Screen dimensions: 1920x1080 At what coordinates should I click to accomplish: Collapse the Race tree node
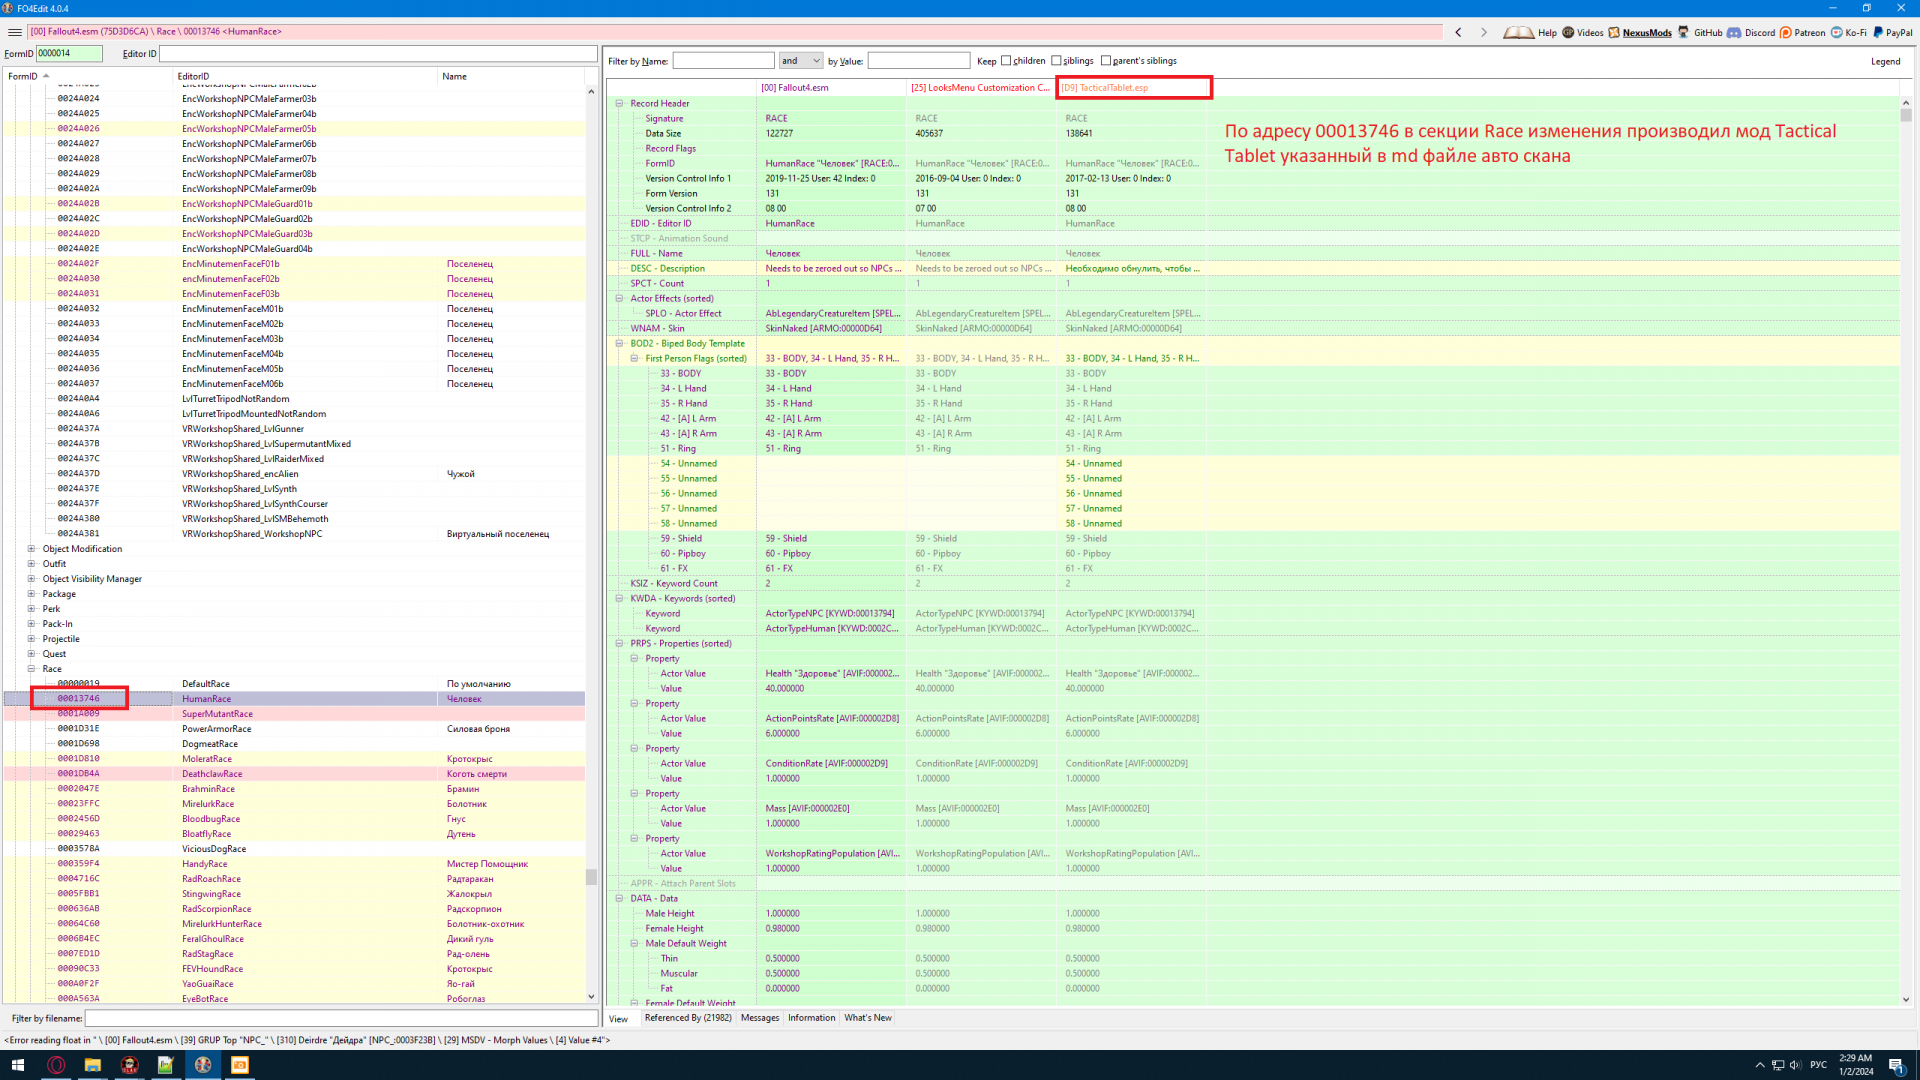pyautogui.click(x=31, y=669)
